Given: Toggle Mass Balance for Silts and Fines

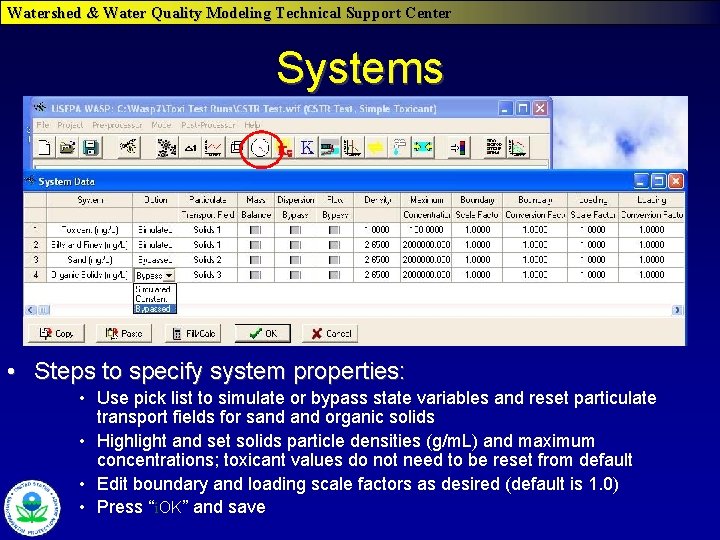Looking at the screenshot, I should (255, 245).
